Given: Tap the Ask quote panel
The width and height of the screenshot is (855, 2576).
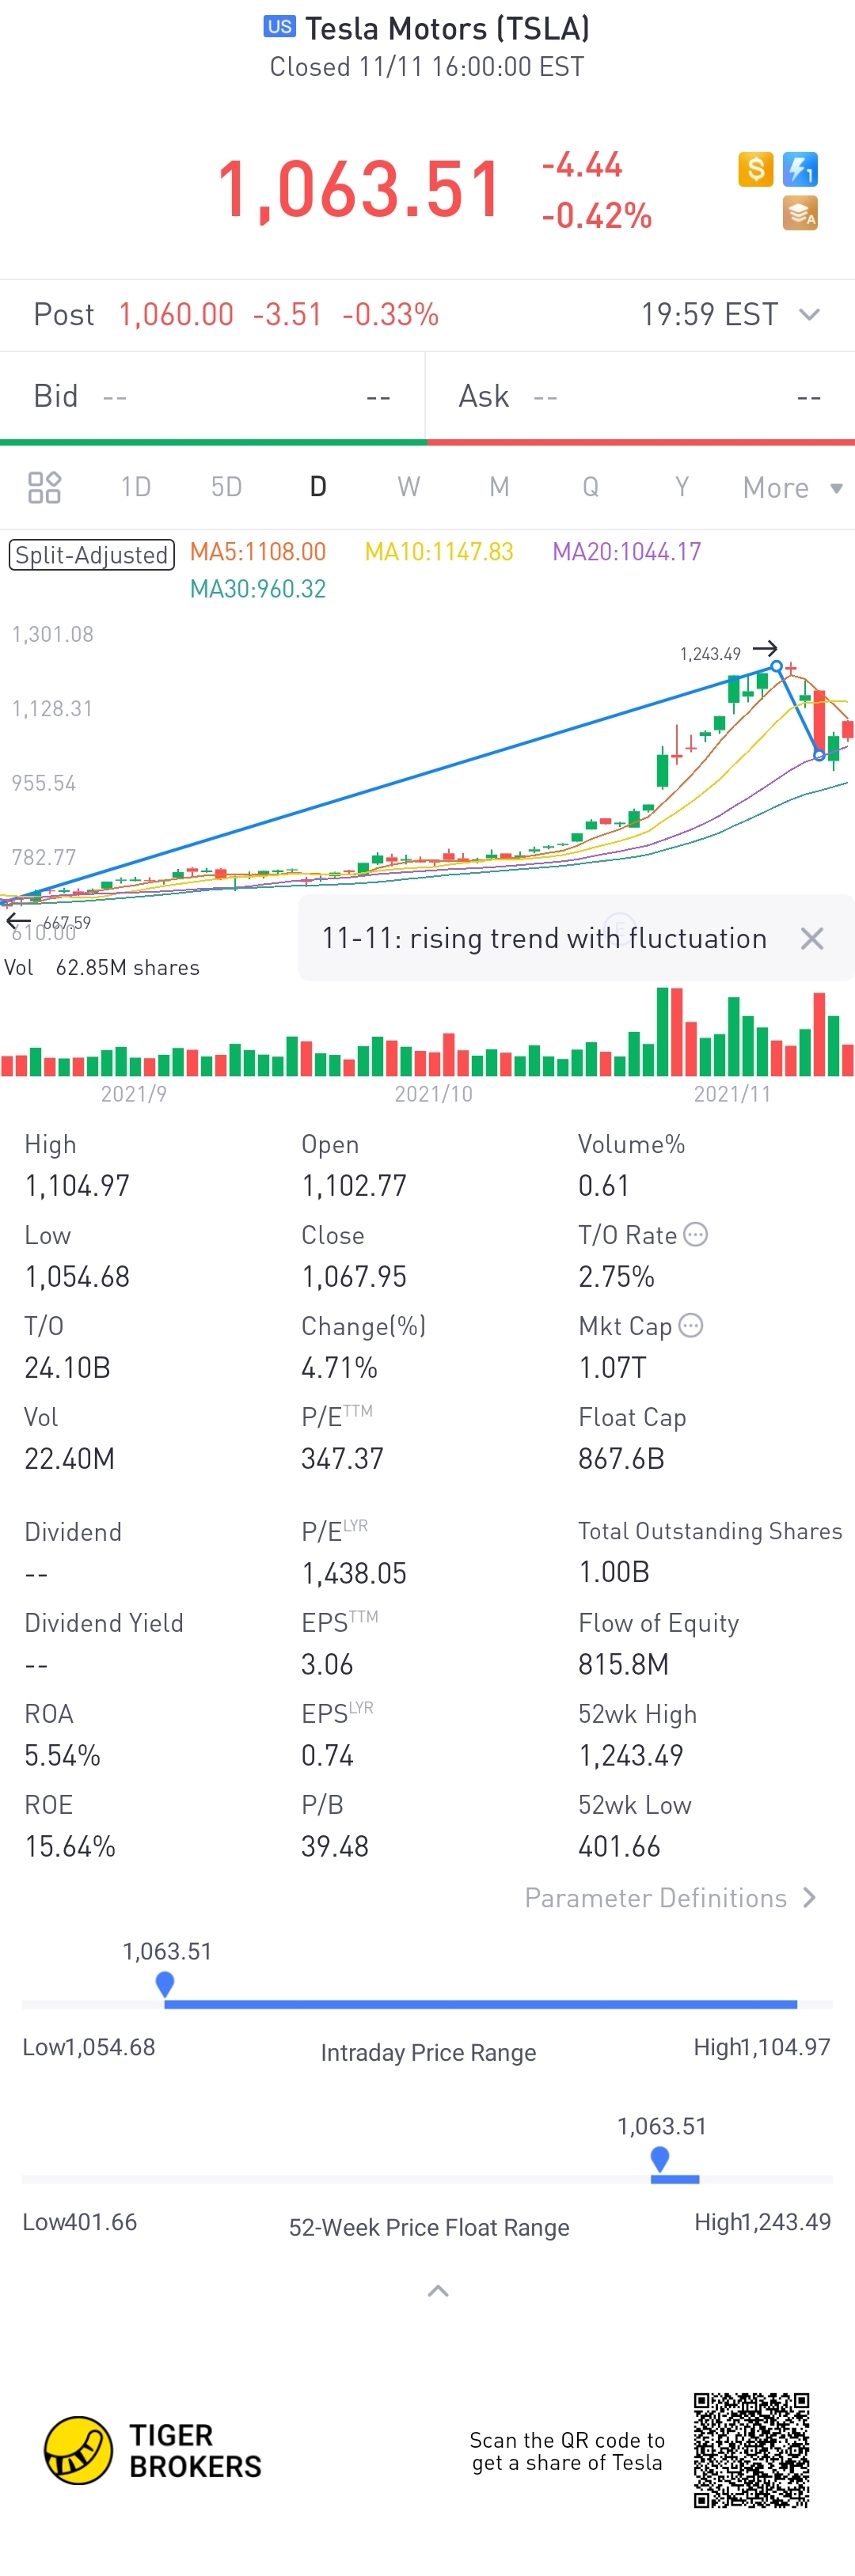Looking at the screenshot, I should click(641, 397).
